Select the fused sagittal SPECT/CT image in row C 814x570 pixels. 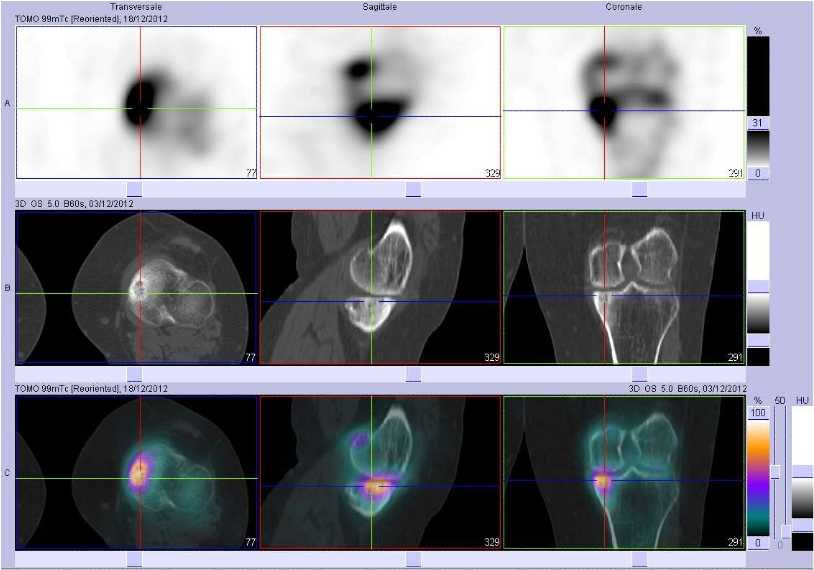(380, 472)
